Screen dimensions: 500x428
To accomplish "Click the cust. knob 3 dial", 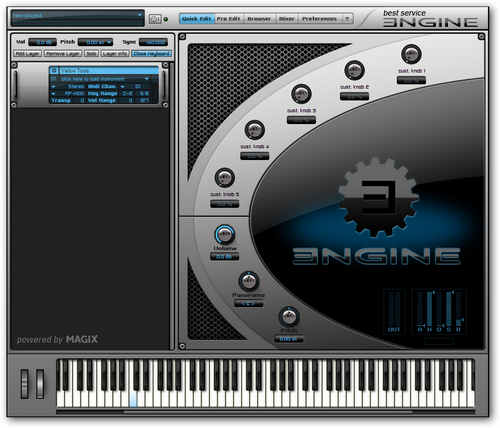I will tap(301, 94).
